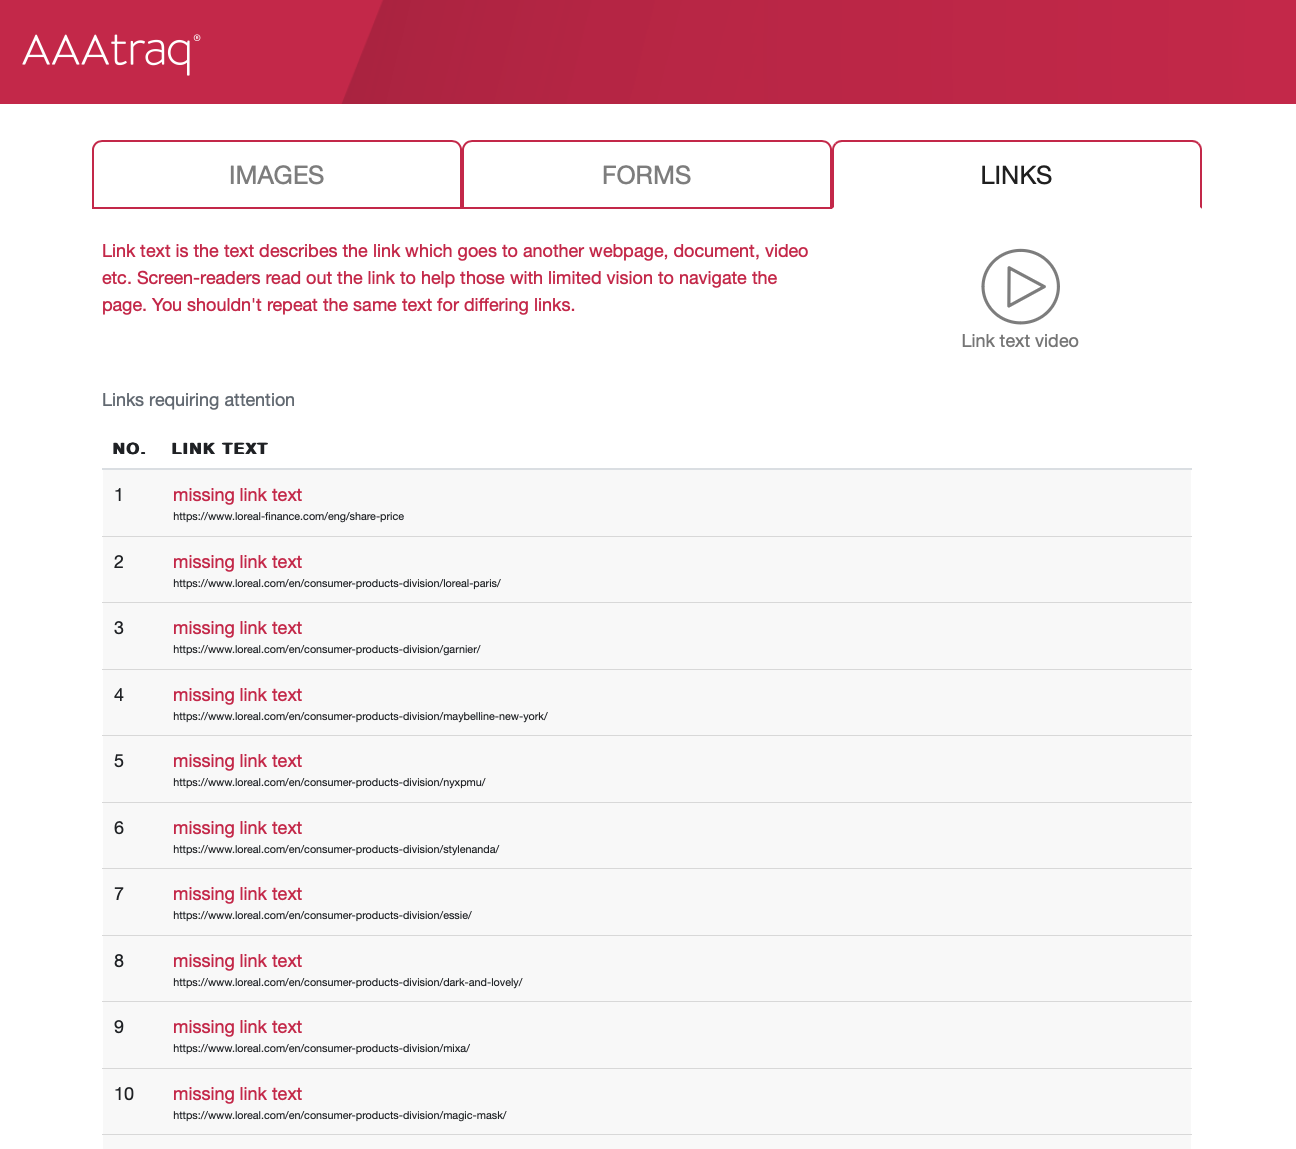This screenshot has width=1296, height=1149.
Task: Click the loreal-finance.com share-price URL
Action: 288,517
